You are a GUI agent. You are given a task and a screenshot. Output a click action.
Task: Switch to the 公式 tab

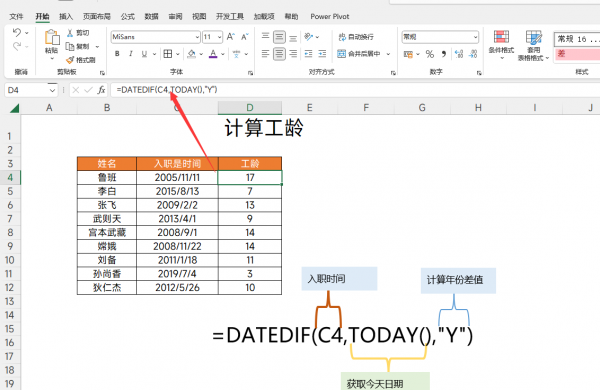coord(127,16)
